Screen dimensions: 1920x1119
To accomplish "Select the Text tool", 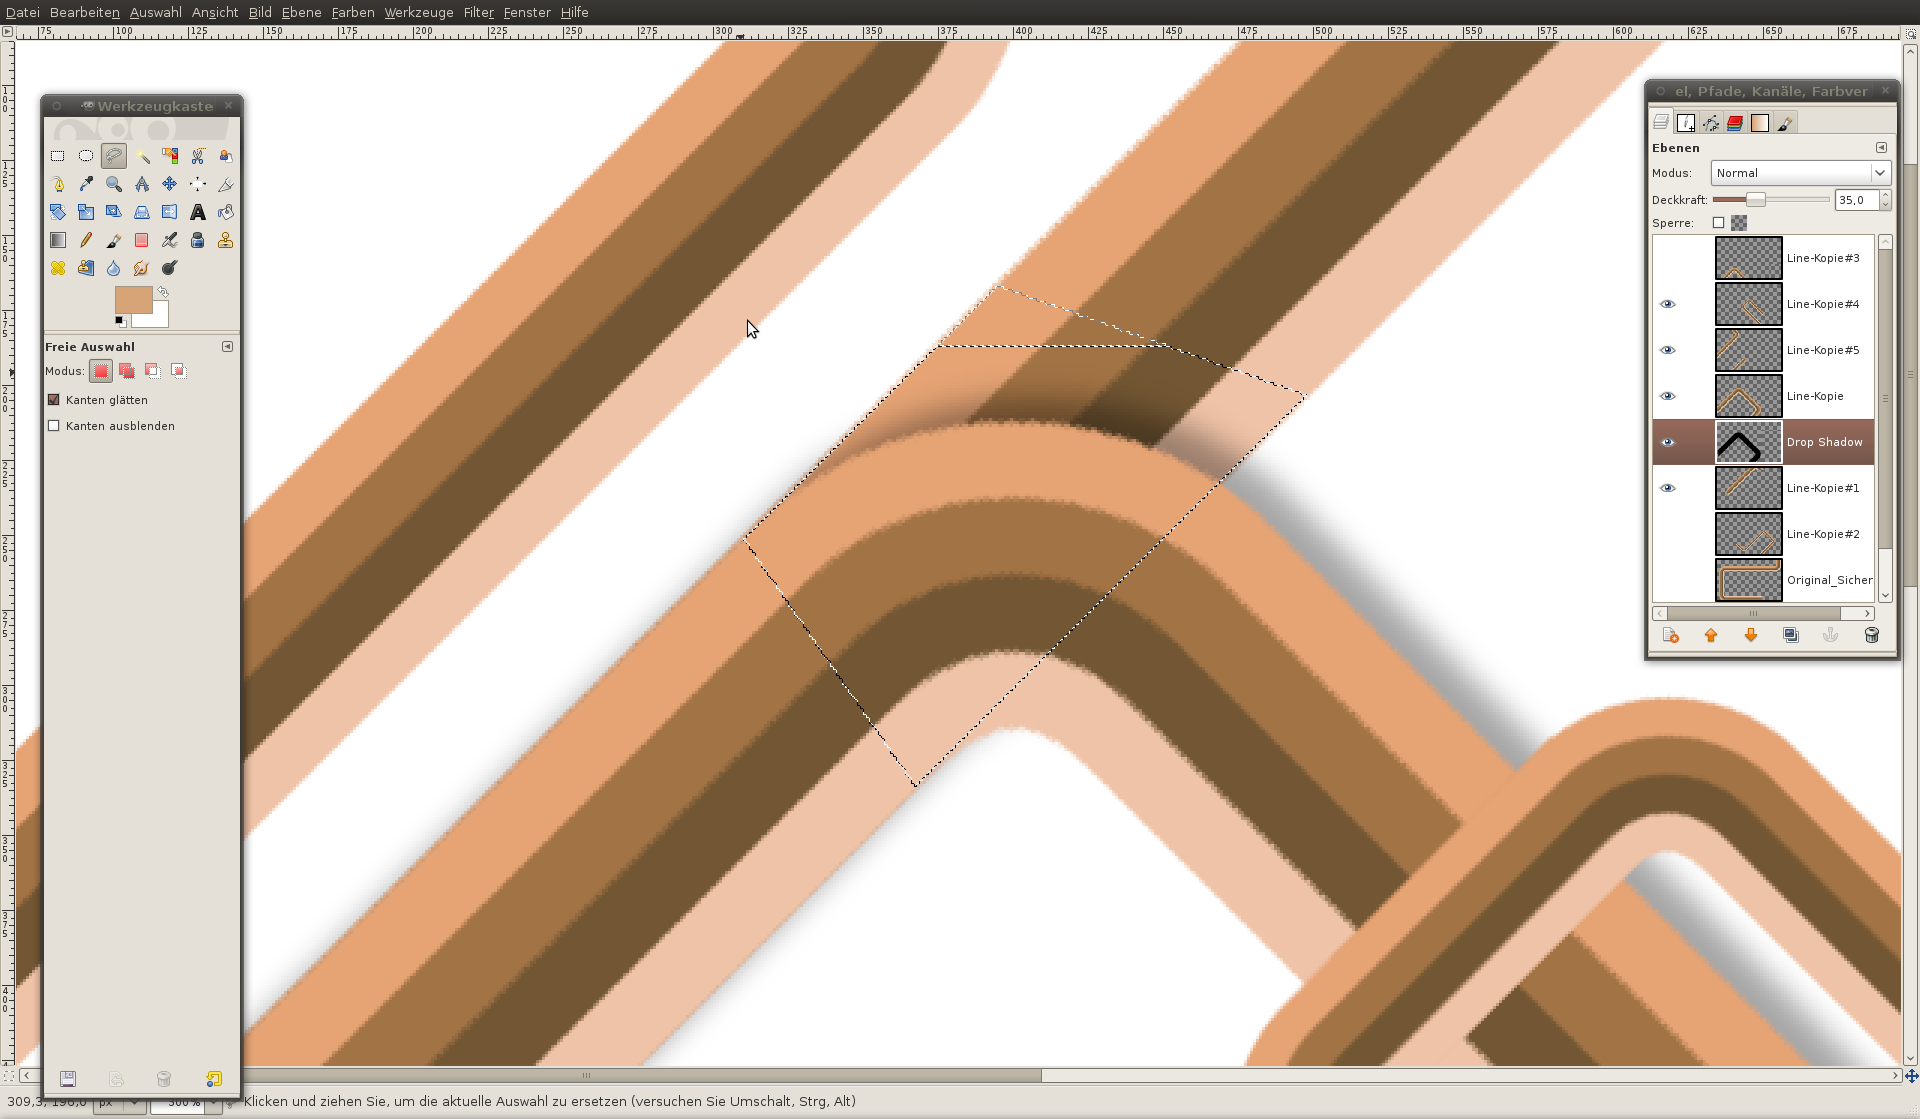I will click(x=198, y=212).
